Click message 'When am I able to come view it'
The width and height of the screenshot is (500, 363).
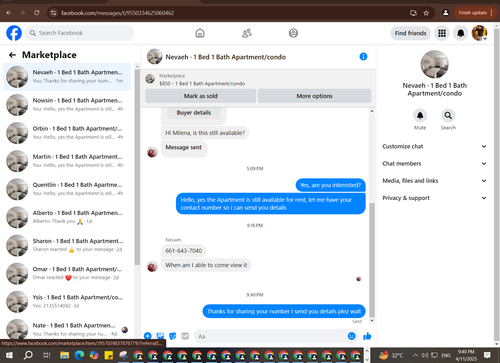click(206, 265)
